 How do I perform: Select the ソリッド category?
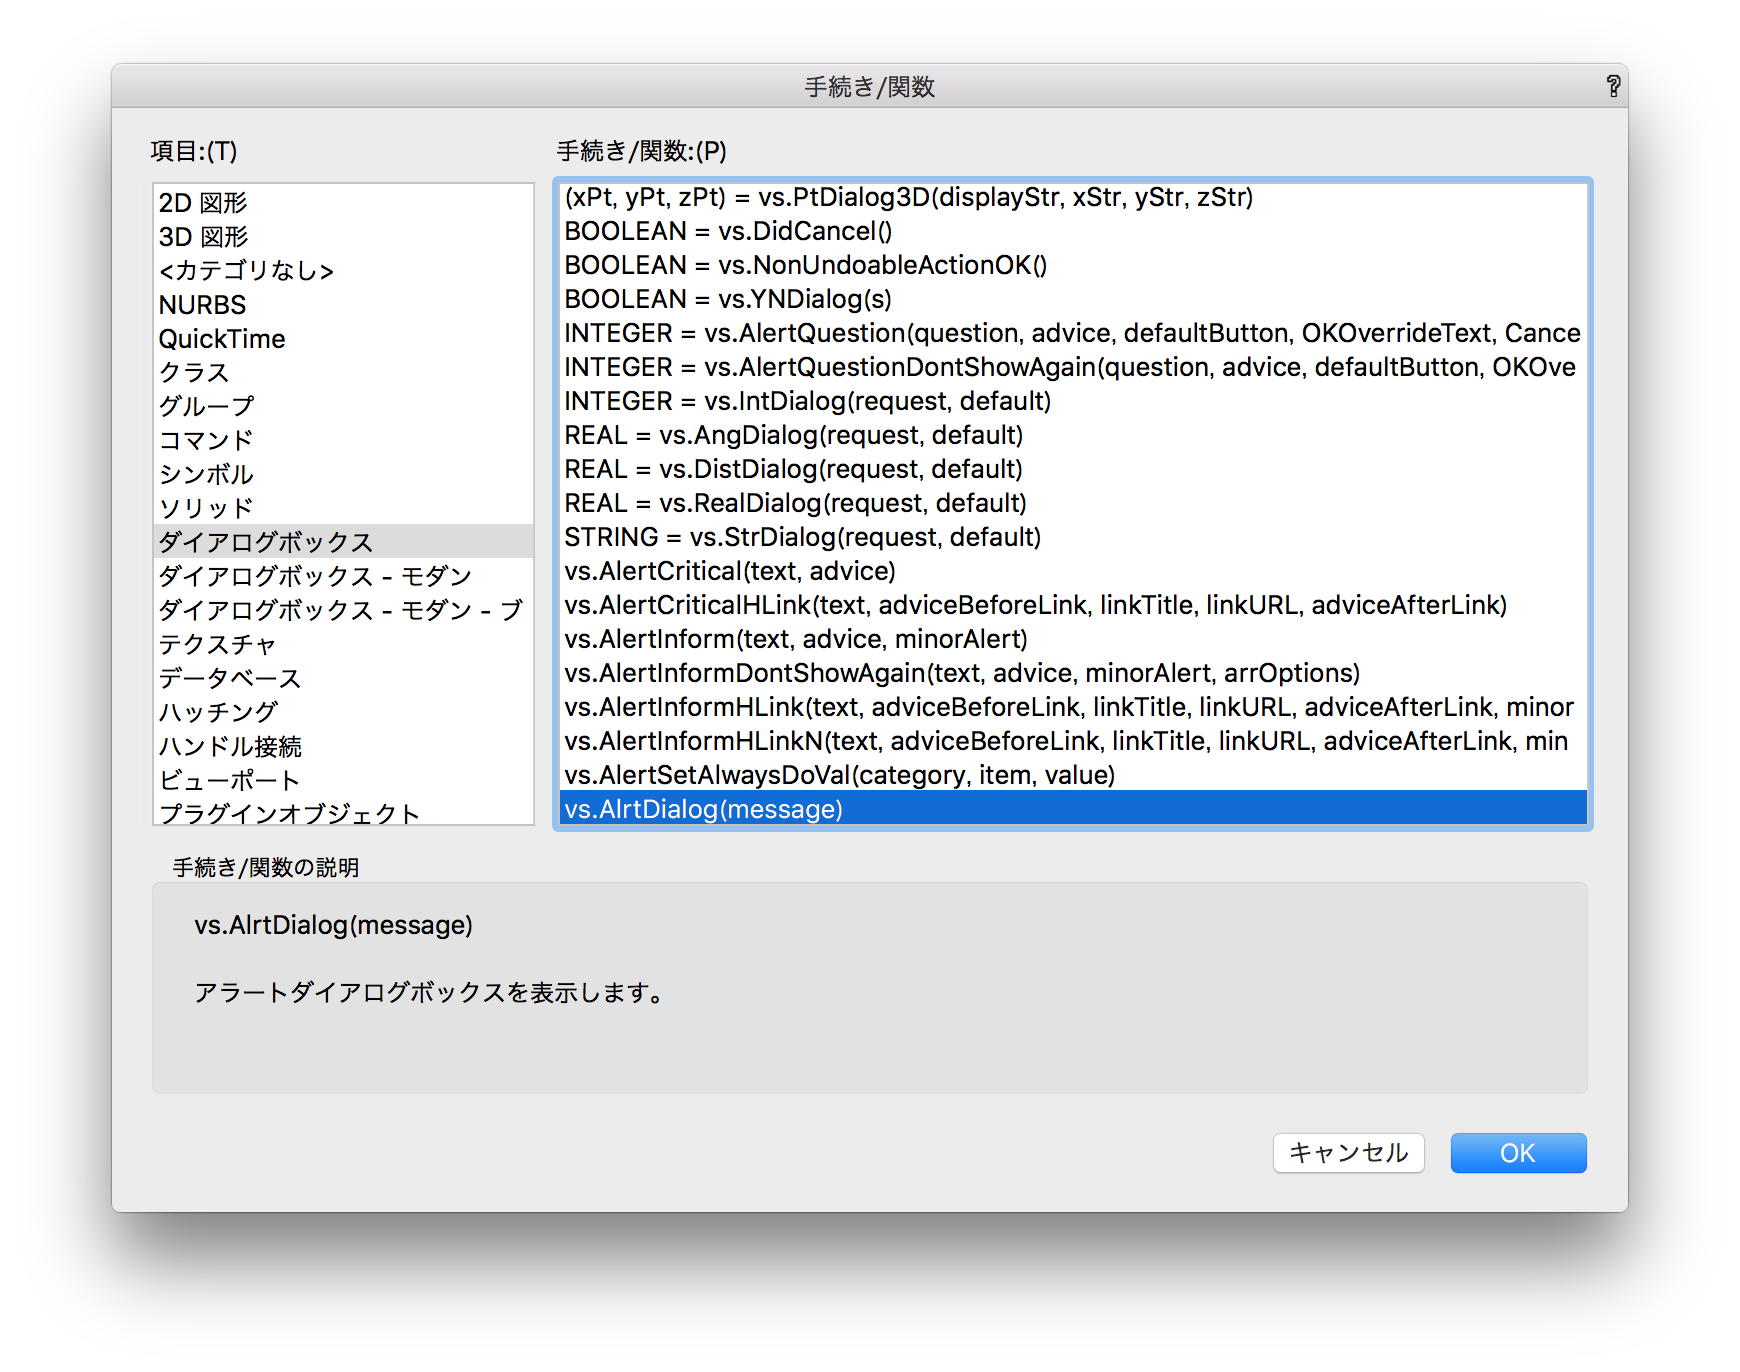pos(343,509)
